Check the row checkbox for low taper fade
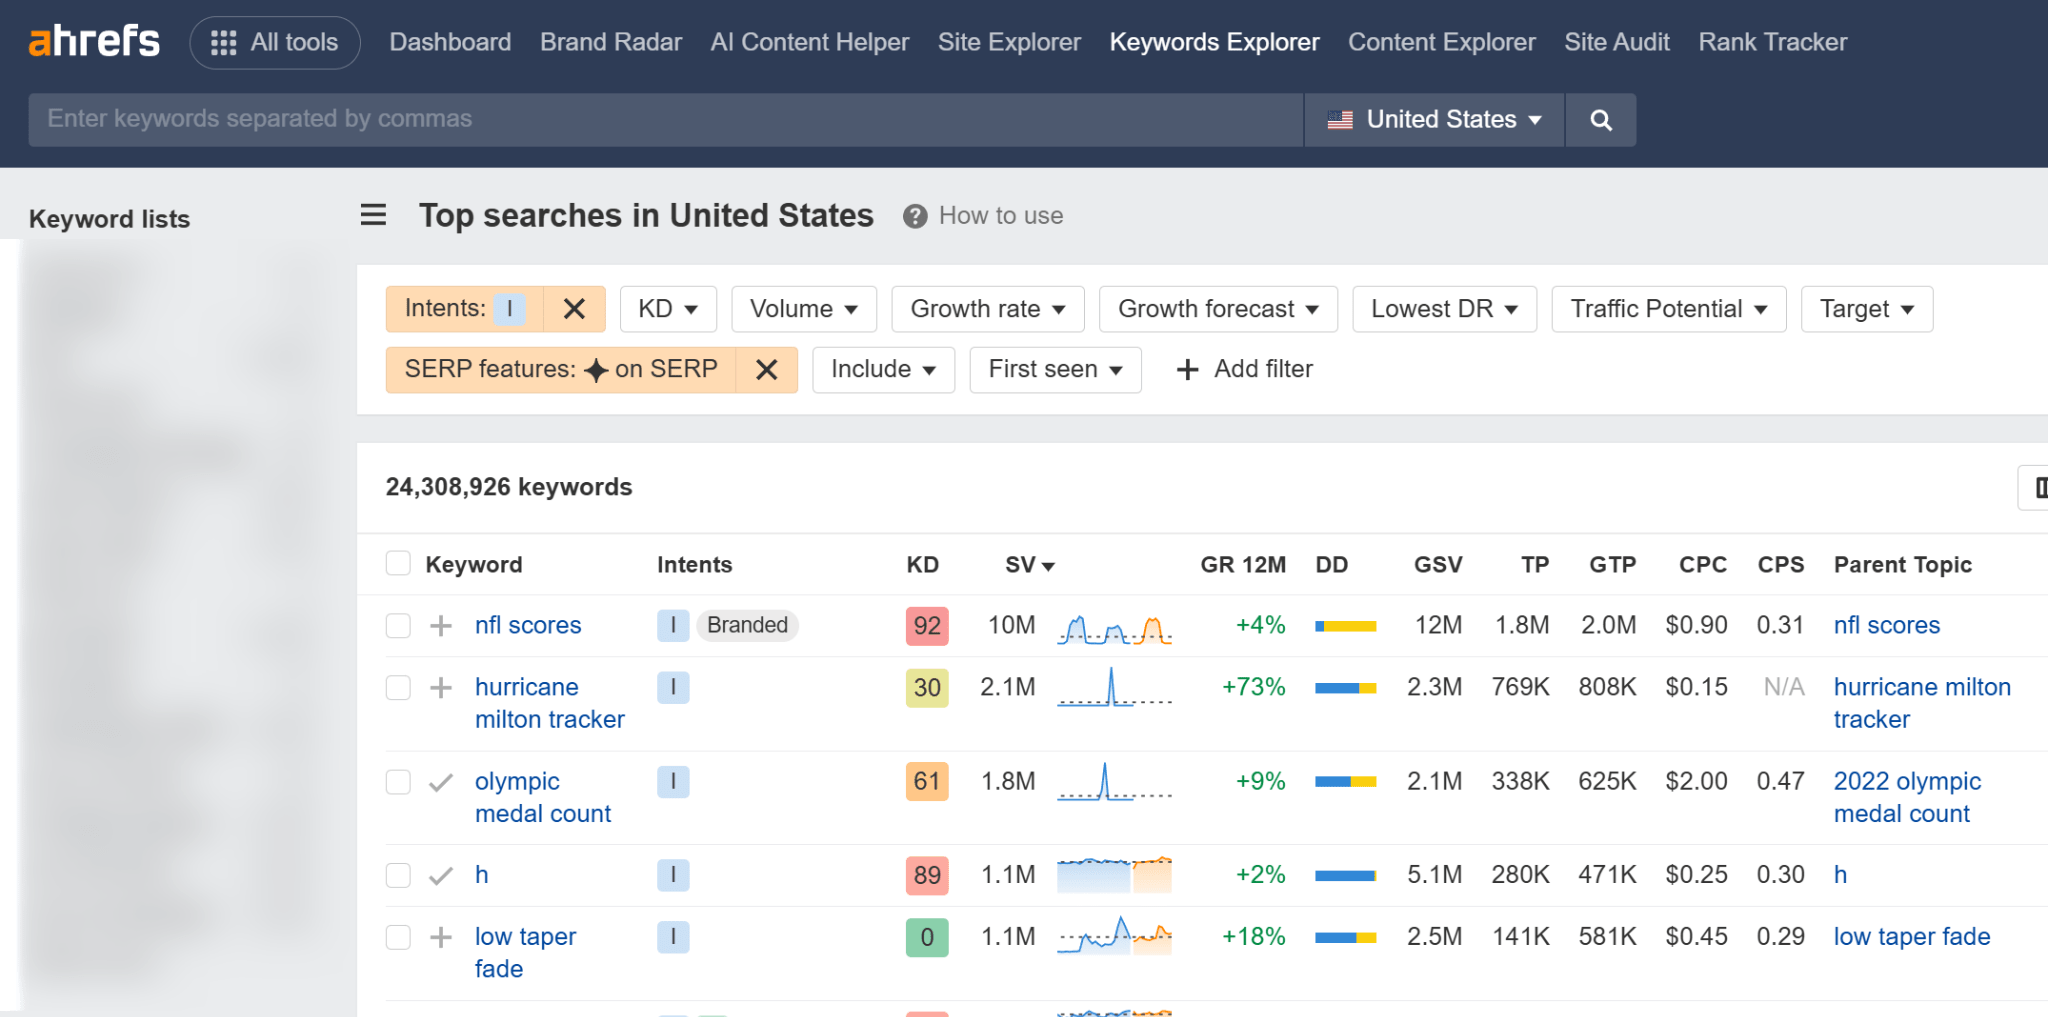Screen dimensions: 2048x1017 (397, 937)
